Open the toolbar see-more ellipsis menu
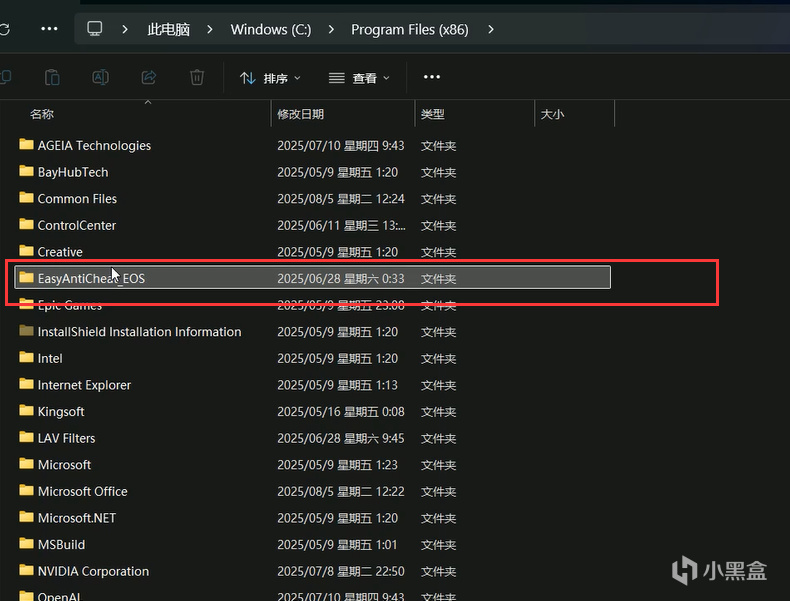This screenshot has width=790, height=601. pos(432,77)
